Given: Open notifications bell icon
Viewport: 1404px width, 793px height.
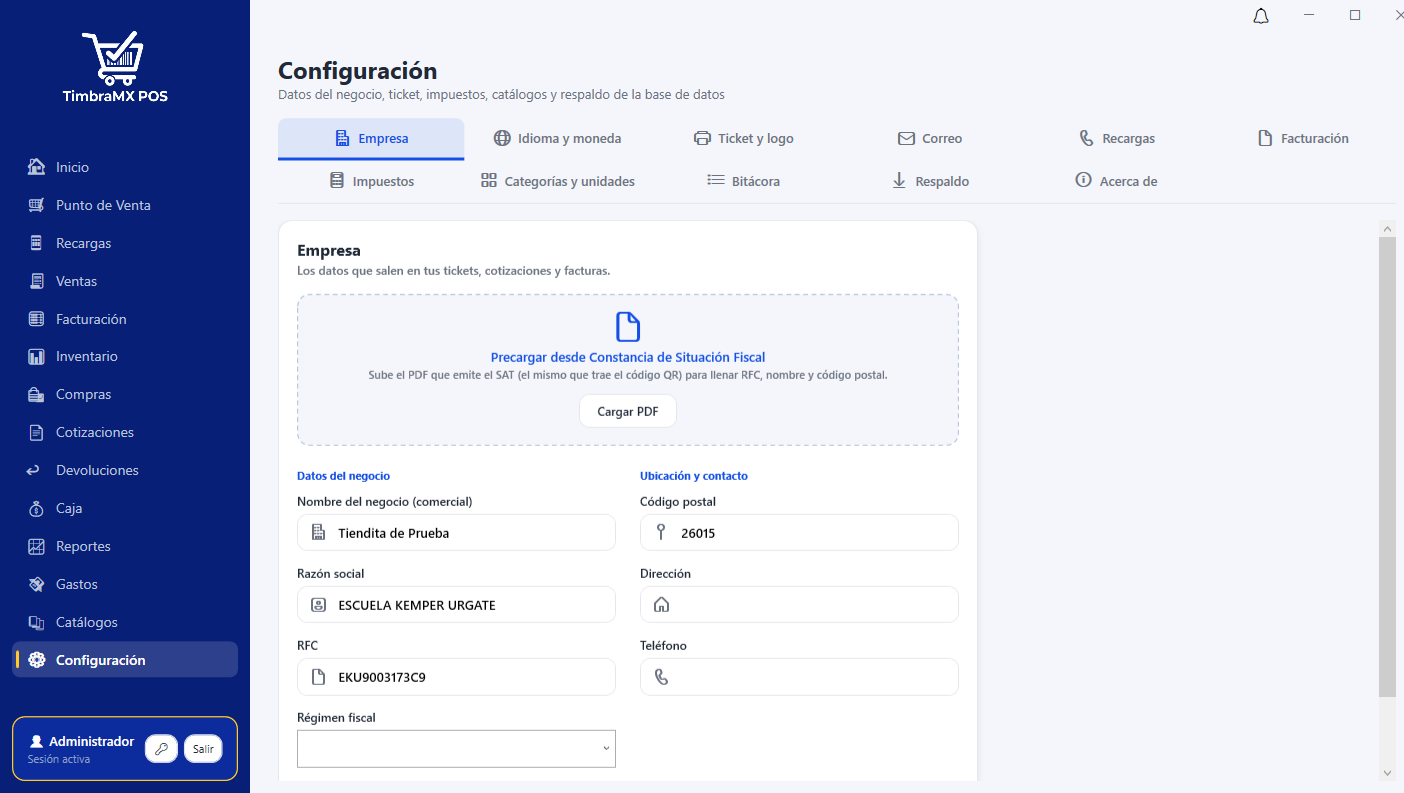Looking at the screenshot, I should pyautogui.click(x=1261, y=16).
